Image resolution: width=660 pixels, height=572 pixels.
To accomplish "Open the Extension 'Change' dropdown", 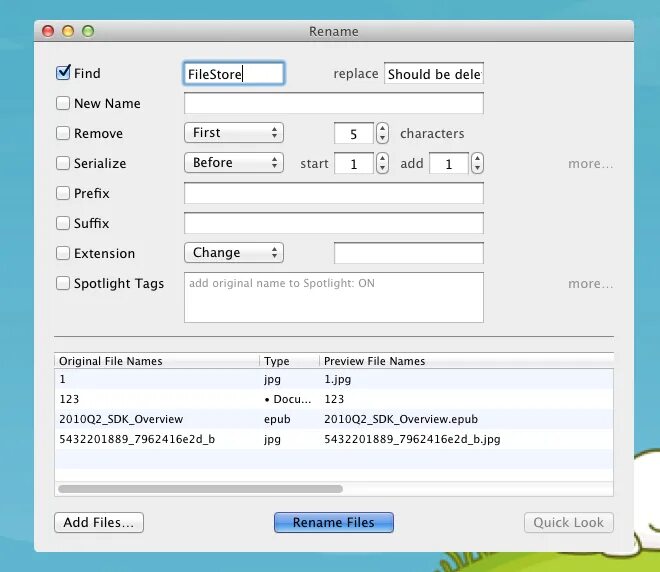I will [234, 253].
